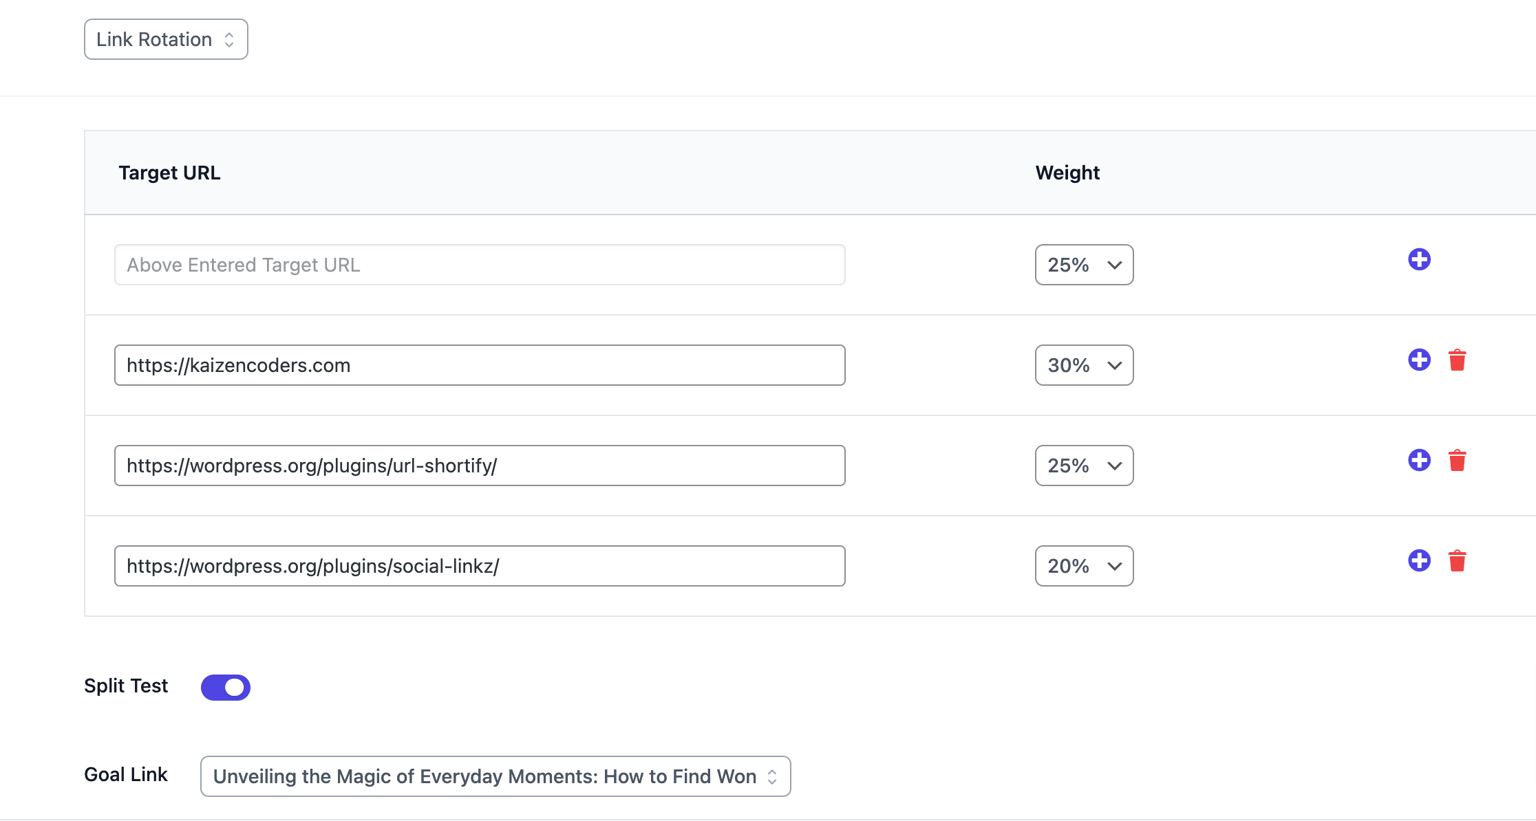Add a row after the social-linkz URL

[1419, 561]
